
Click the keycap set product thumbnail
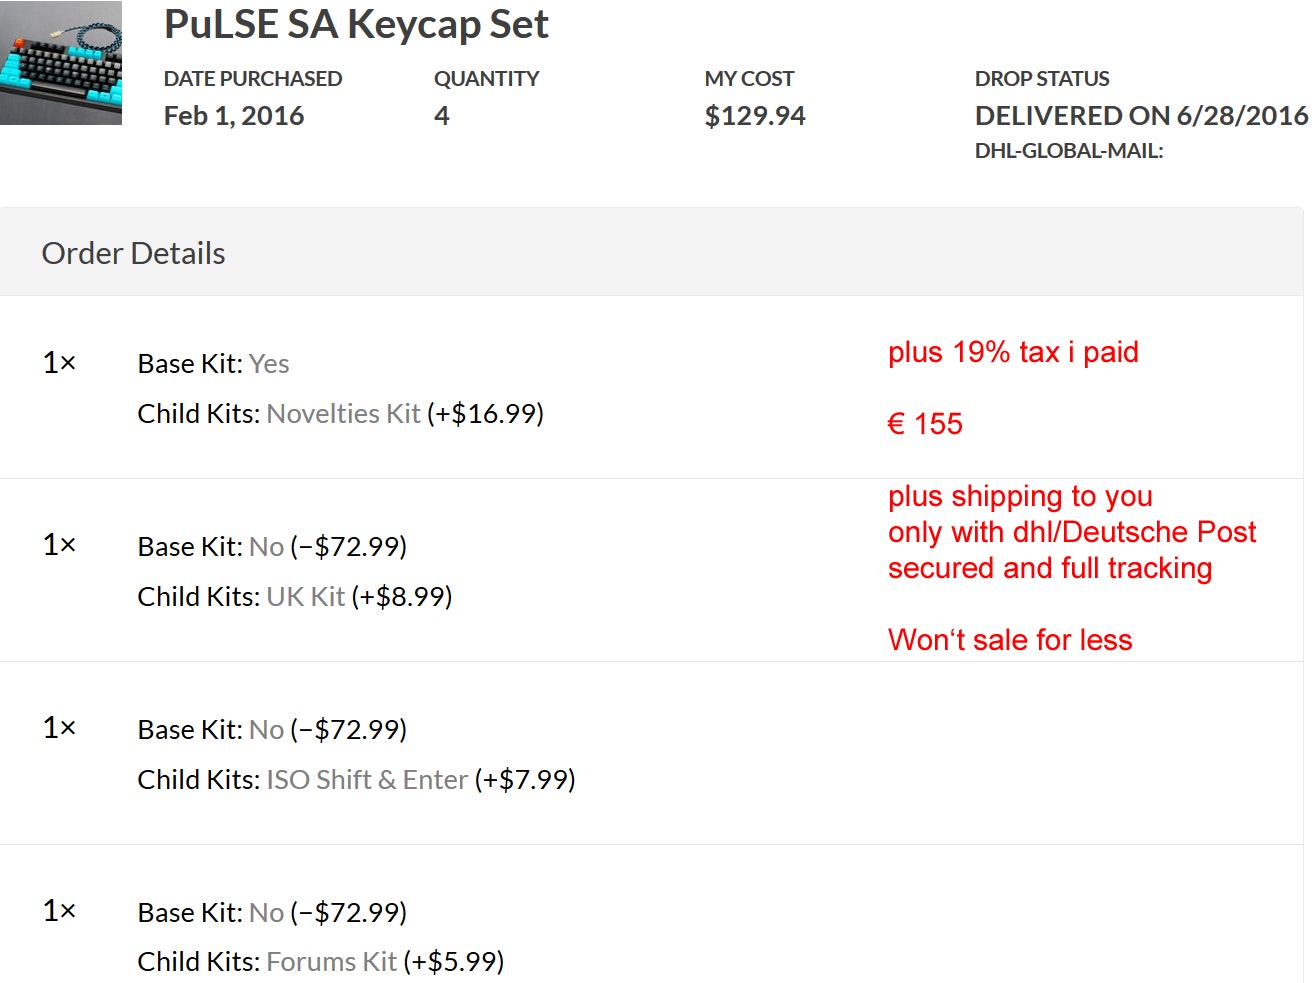click(x=61, y=63)
